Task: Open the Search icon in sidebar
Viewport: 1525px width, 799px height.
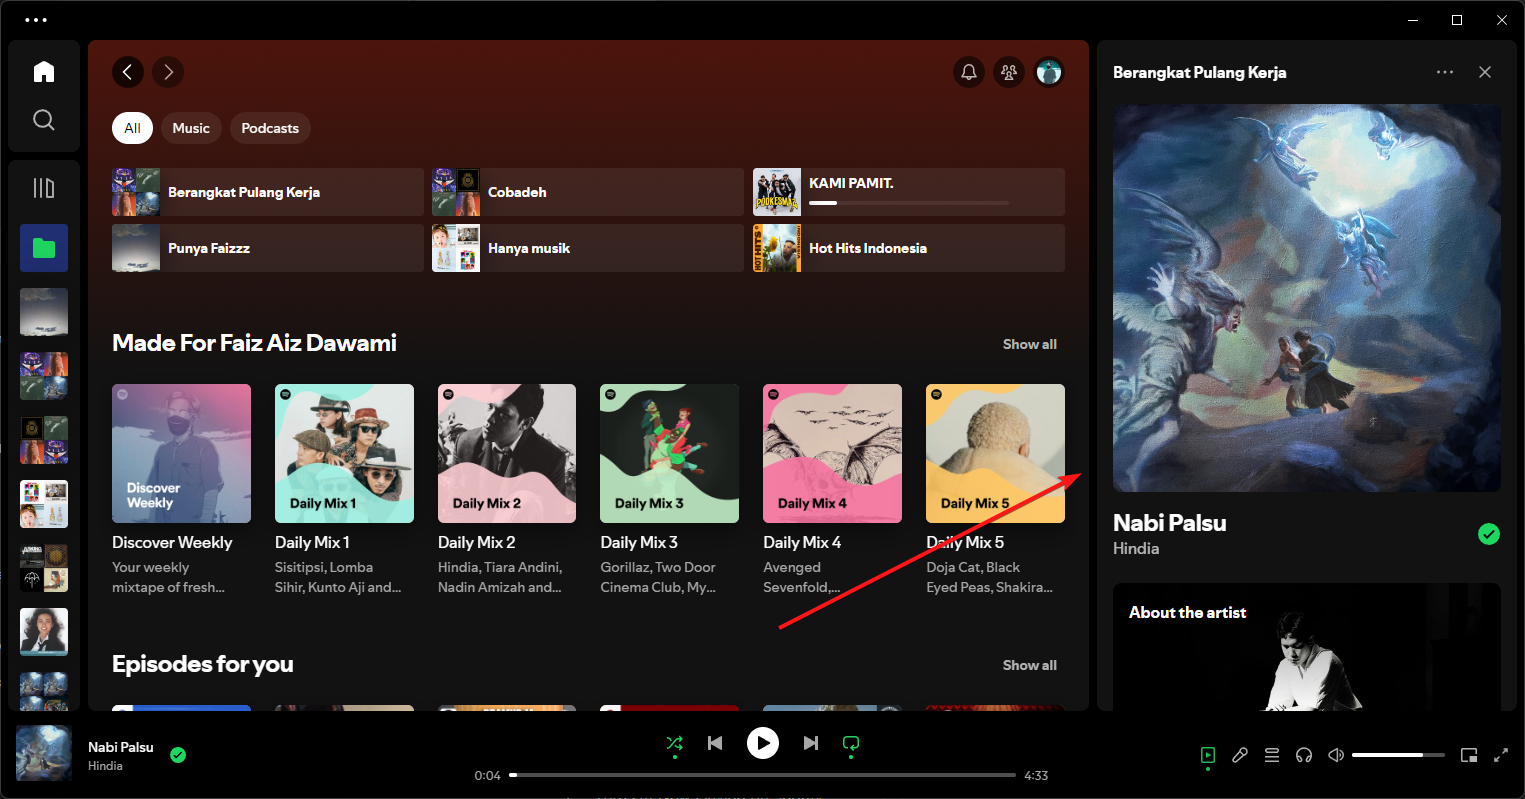Action: coord(44,120)
